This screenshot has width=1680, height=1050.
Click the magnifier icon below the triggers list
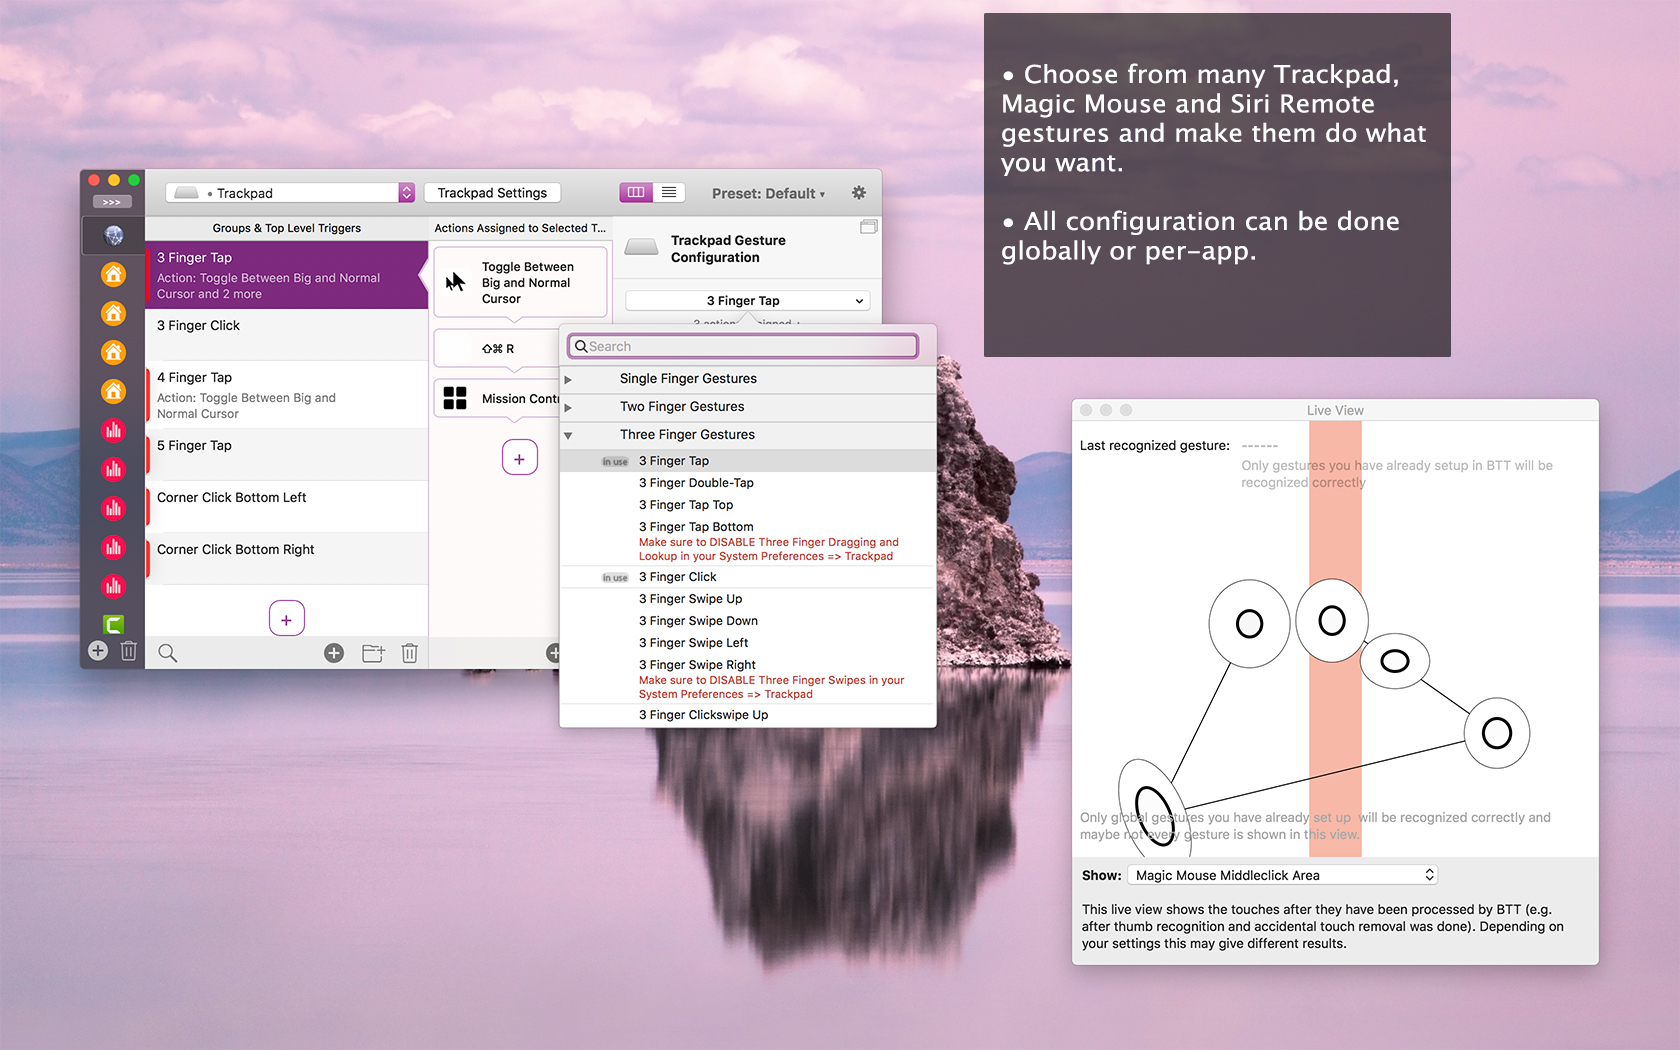click(168, 653)
